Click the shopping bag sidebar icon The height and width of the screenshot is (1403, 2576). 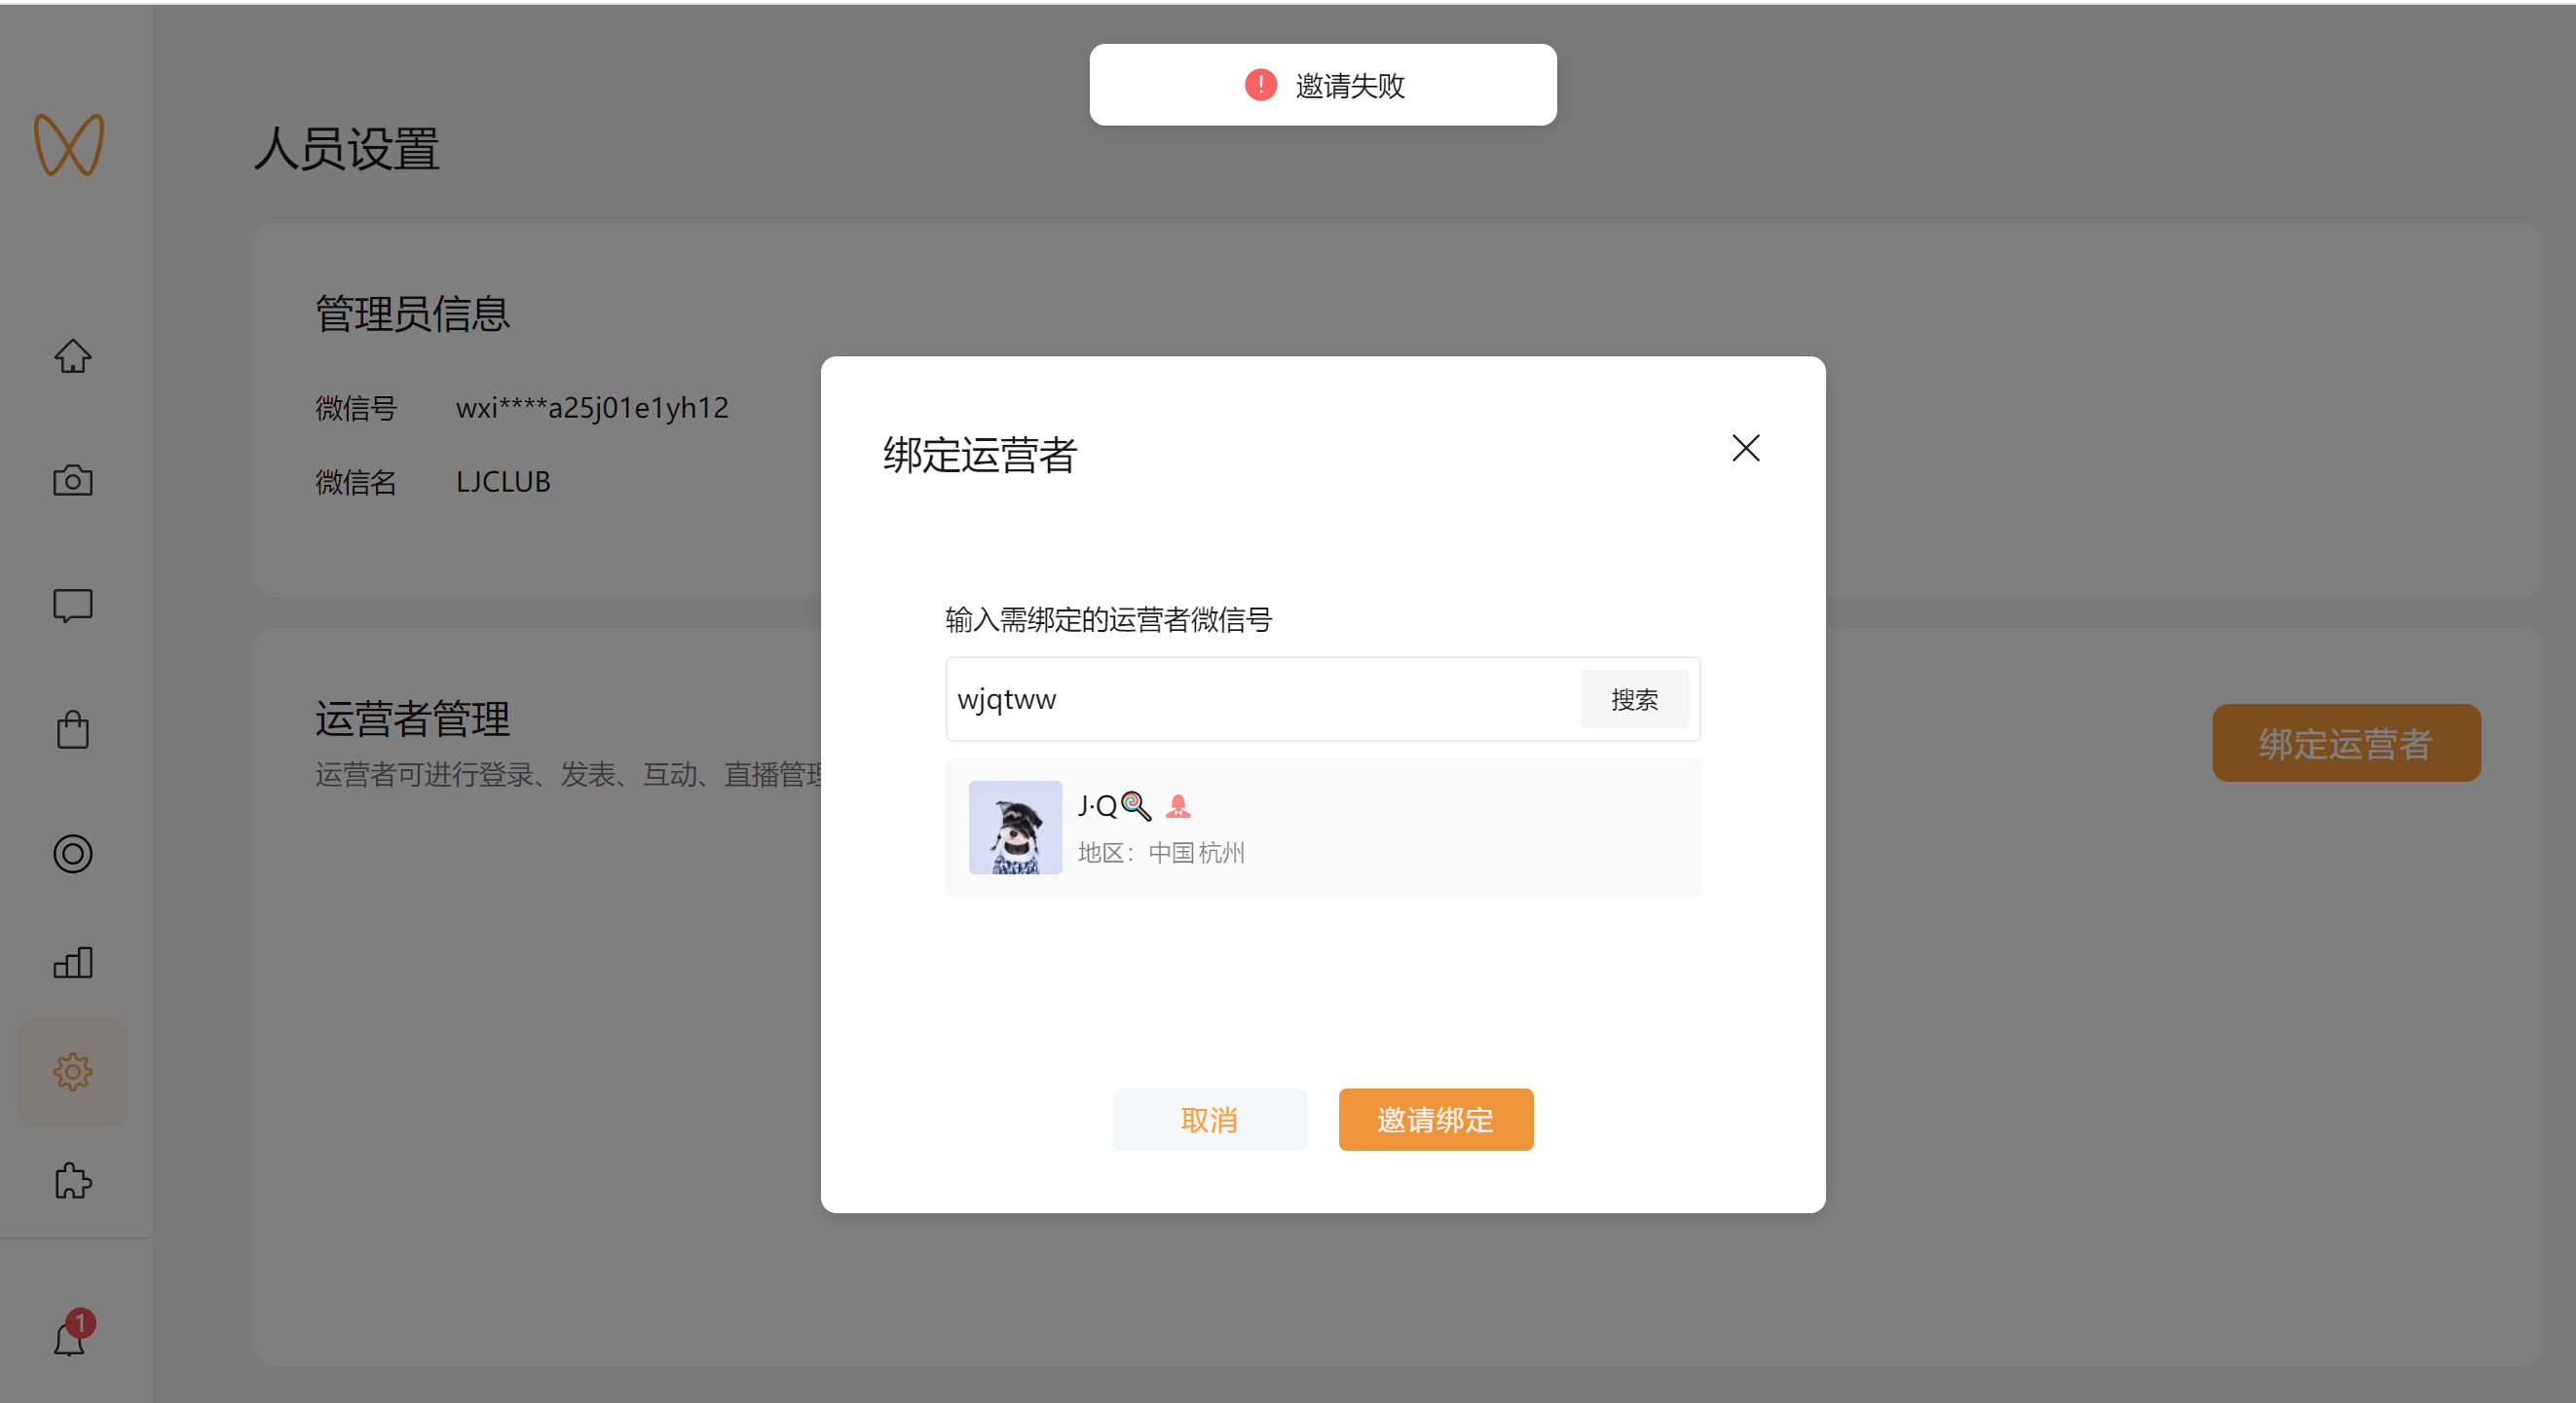click(72, 730)
